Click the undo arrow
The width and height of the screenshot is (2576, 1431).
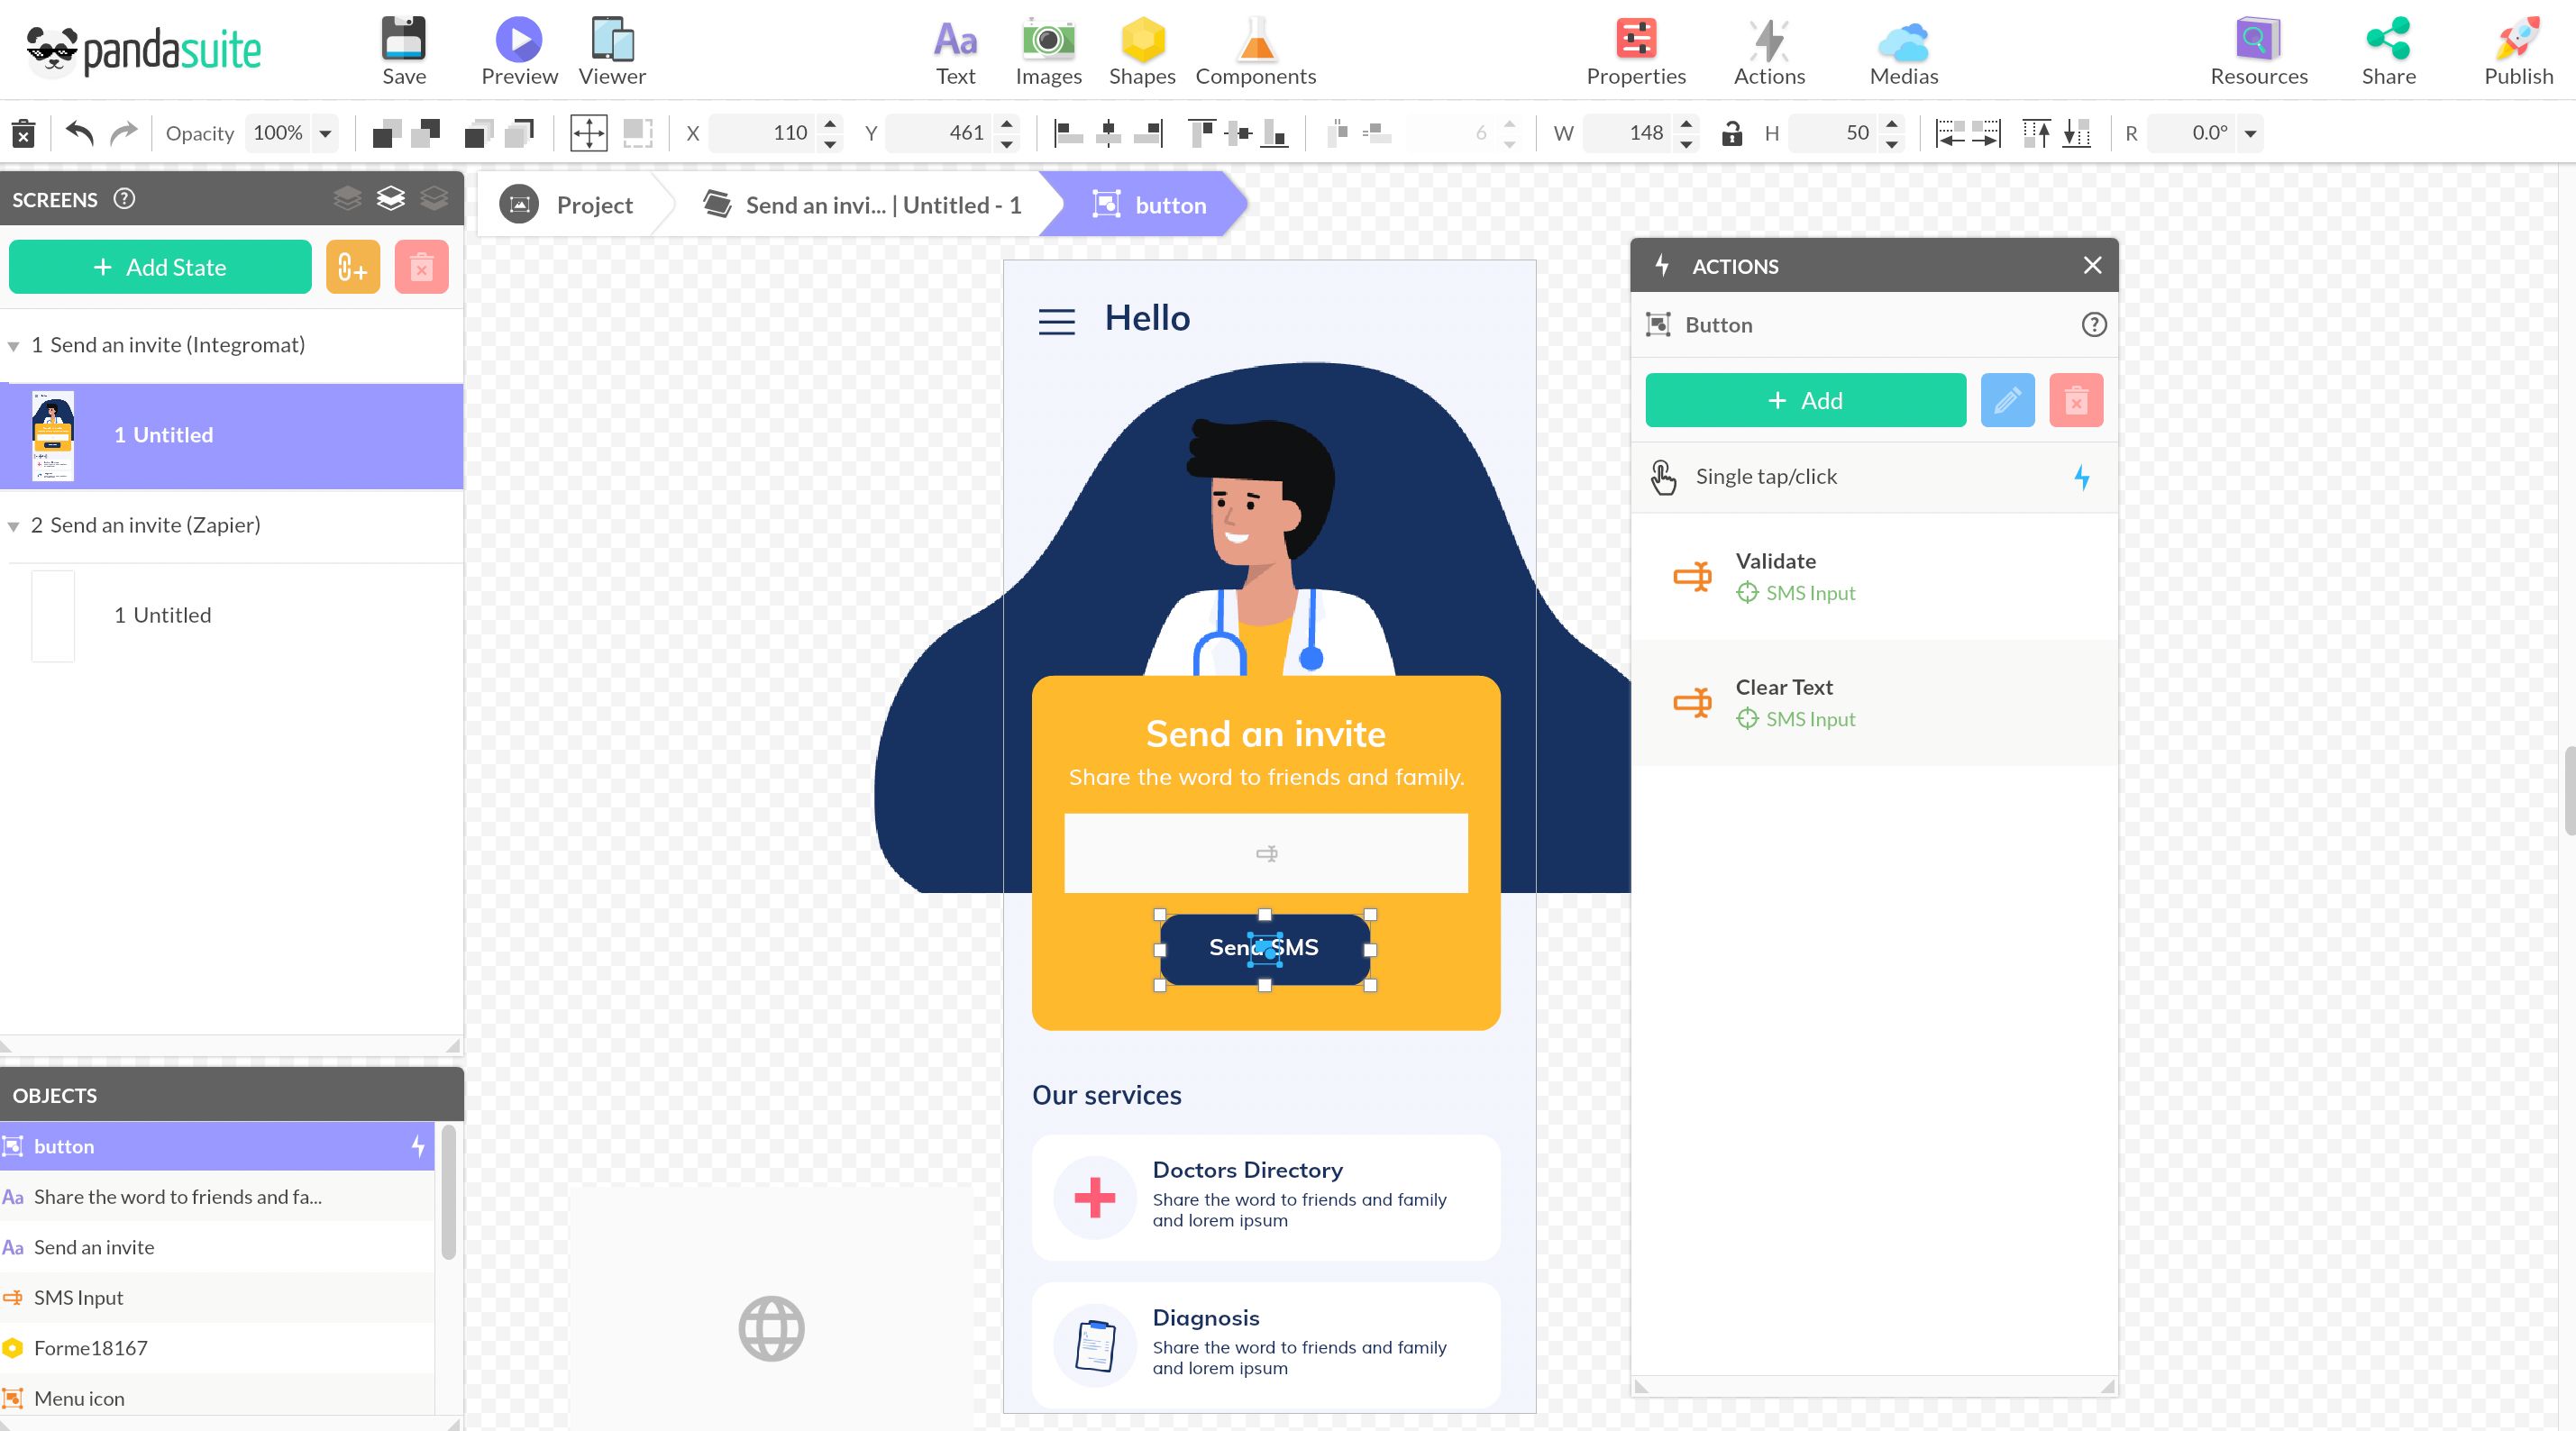pos(79,133)
